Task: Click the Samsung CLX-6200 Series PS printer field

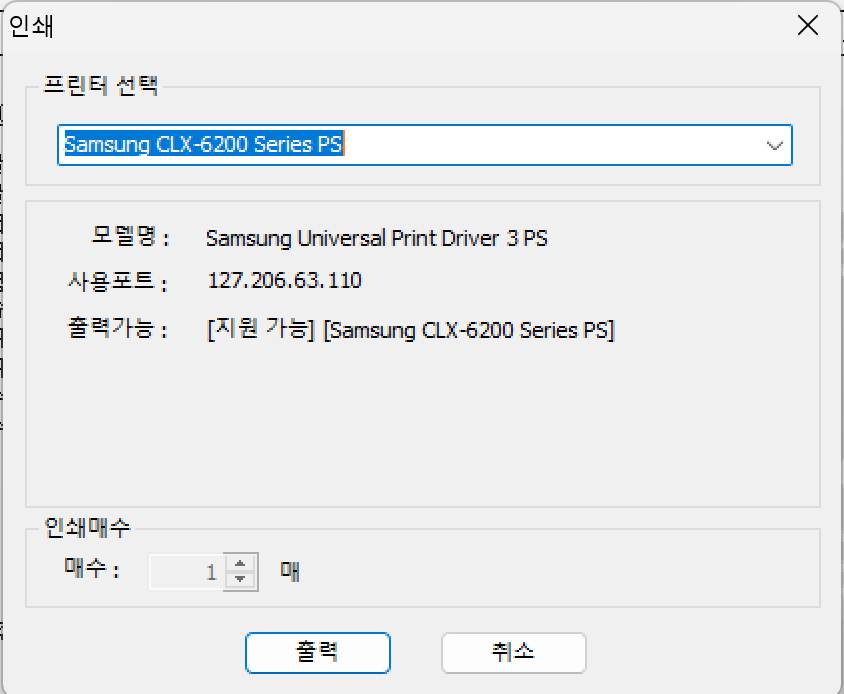Action: (x=425, y=145)
